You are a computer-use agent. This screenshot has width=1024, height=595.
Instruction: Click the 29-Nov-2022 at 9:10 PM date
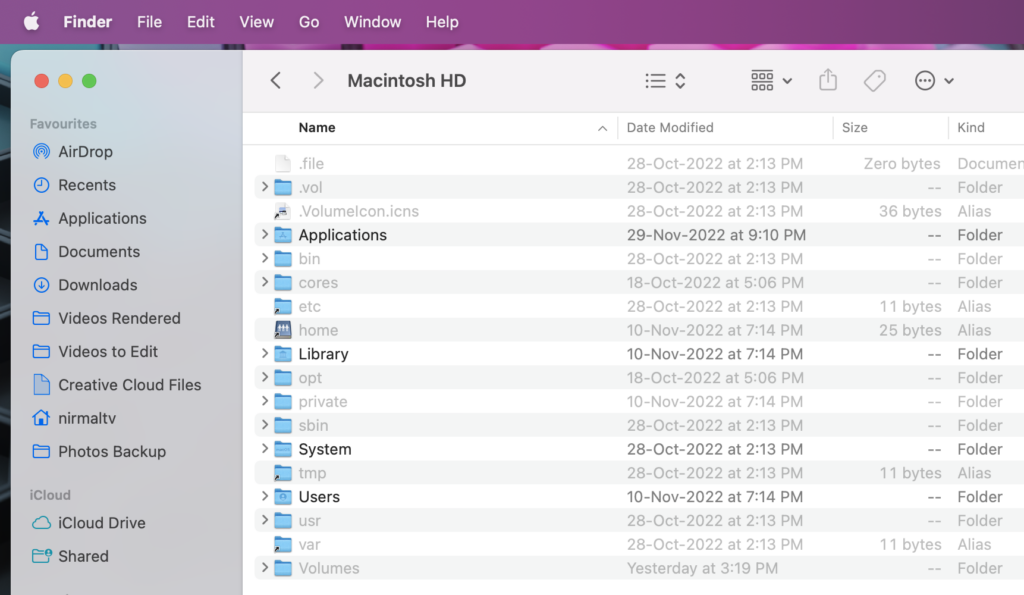tap(716, 235)
